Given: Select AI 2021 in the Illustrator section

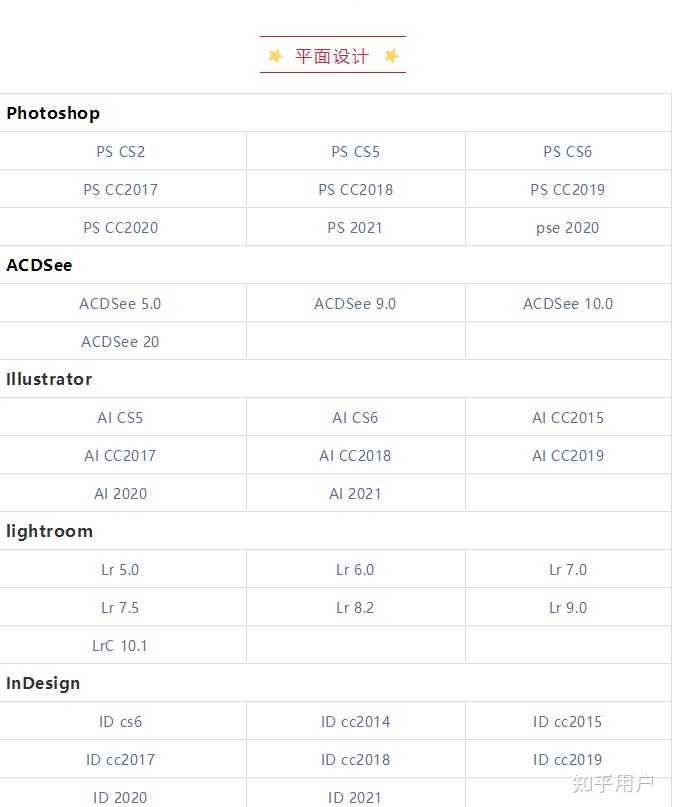Looking at the screenshot, I should (356, 494).
